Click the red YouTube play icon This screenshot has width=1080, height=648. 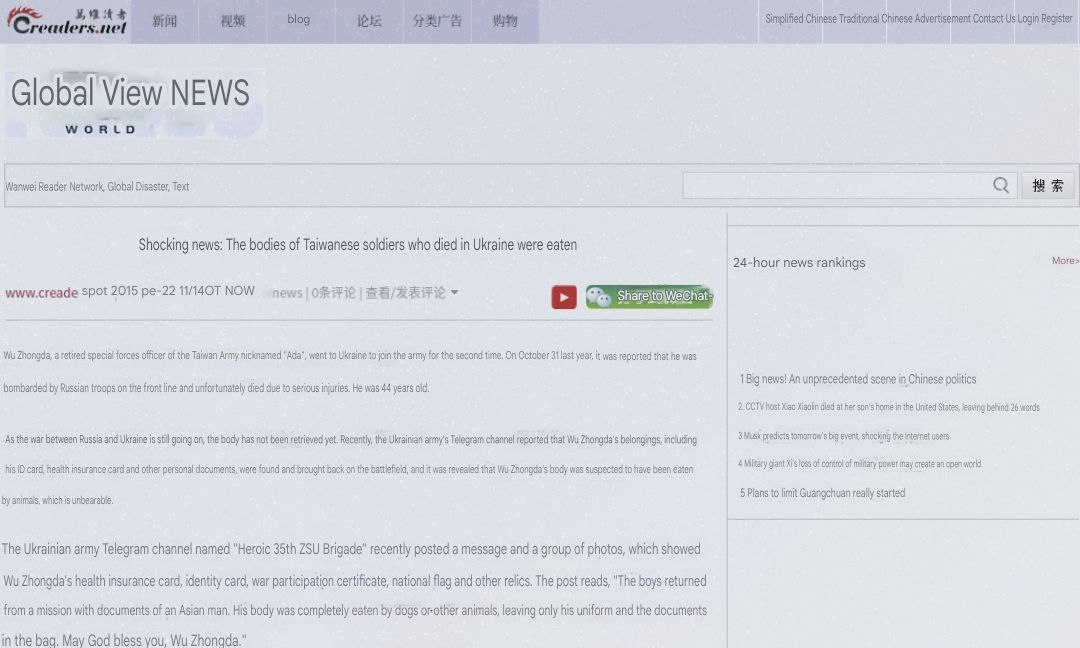pyautogui.click(x=564, y=297)
